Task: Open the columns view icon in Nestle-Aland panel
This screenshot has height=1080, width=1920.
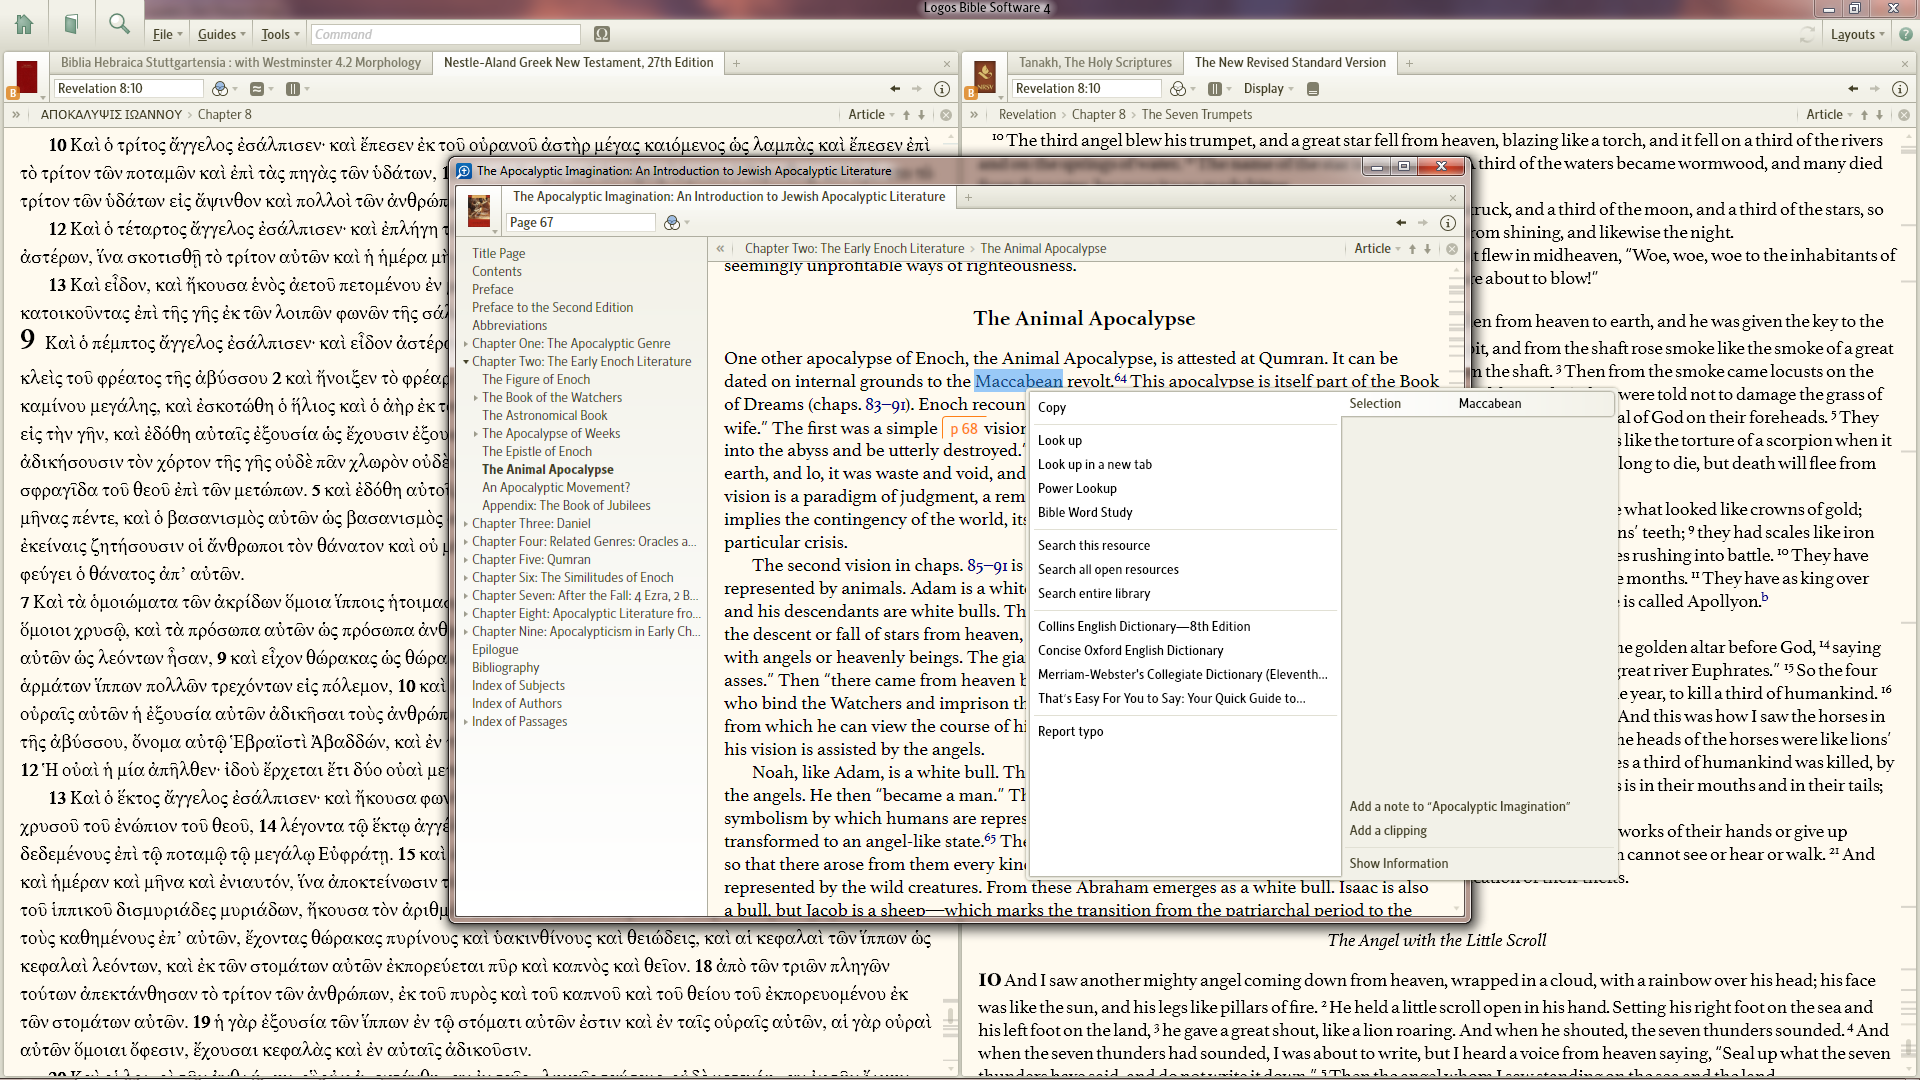Action: pos(293,89)
